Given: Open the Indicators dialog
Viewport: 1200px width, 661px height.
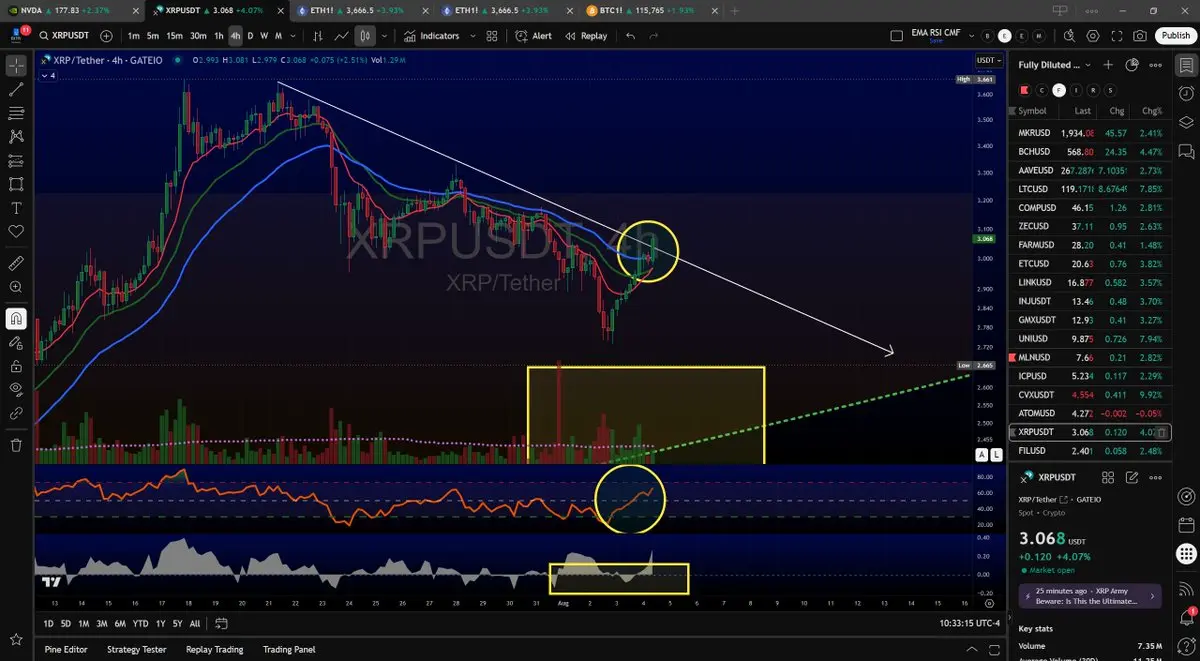Looking at the screenshot, I should (x=432, y=36).
